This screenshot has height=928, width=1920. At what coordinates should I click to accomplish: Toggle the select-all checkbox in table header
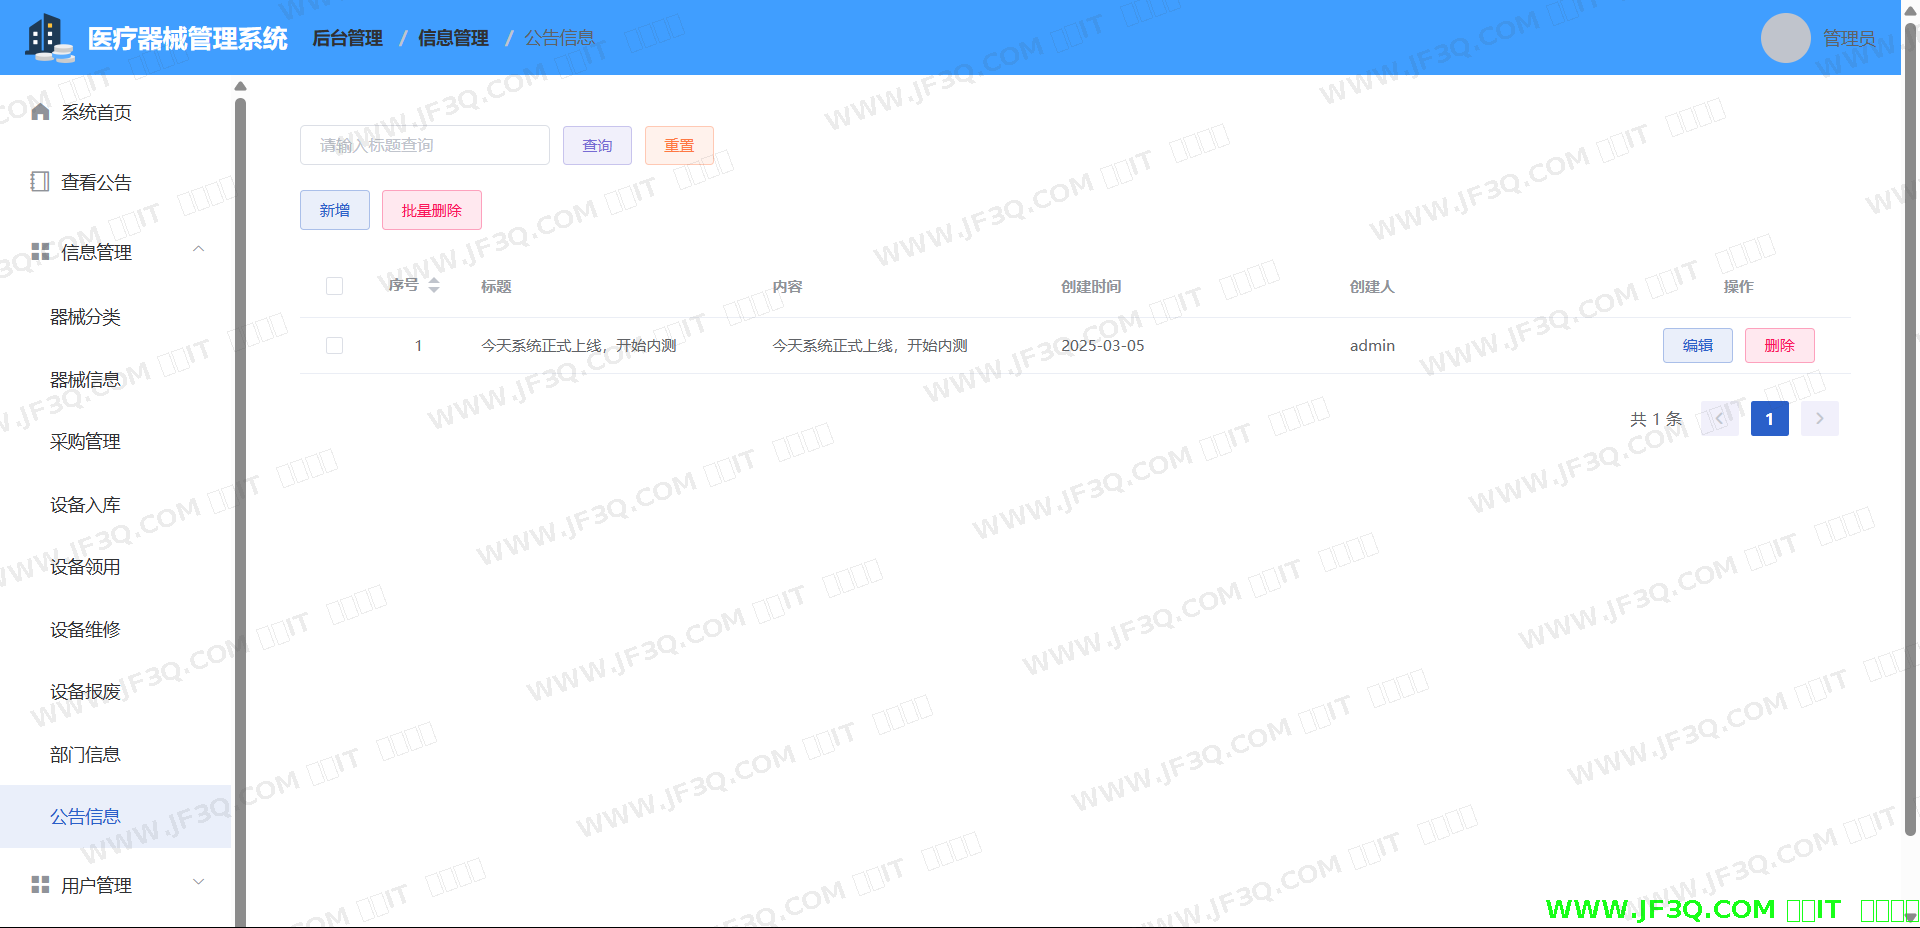335,287
